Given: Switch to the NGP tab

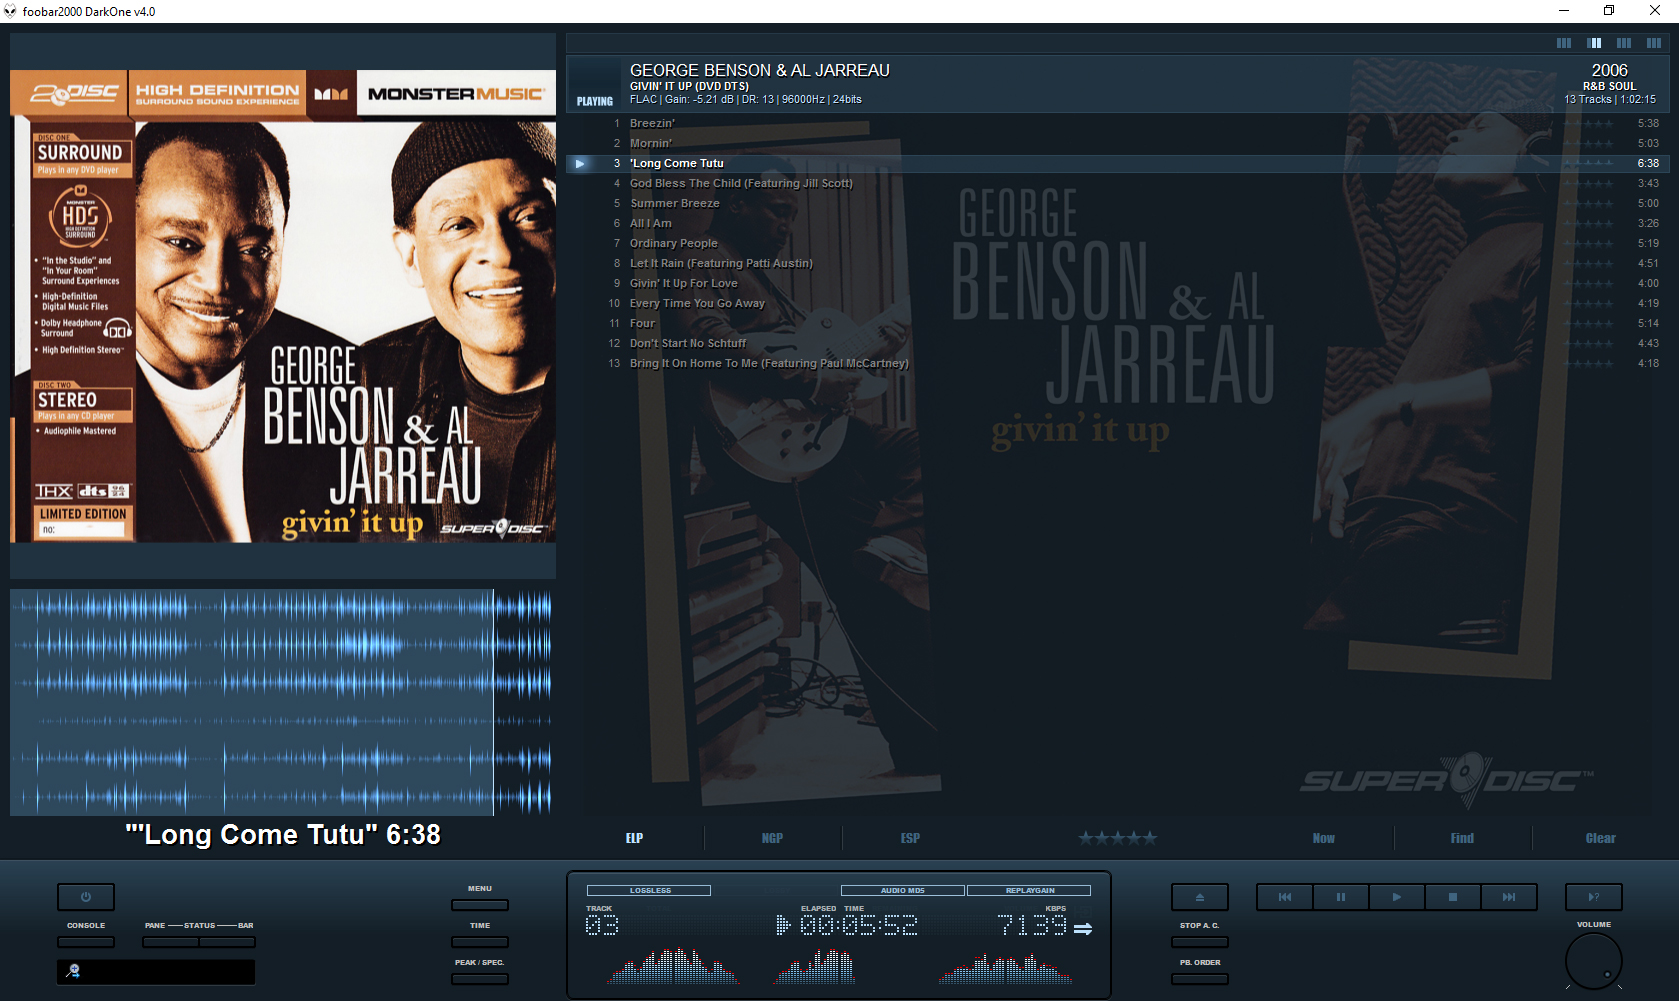Looking at the screenshot, I should pos(772,838).
